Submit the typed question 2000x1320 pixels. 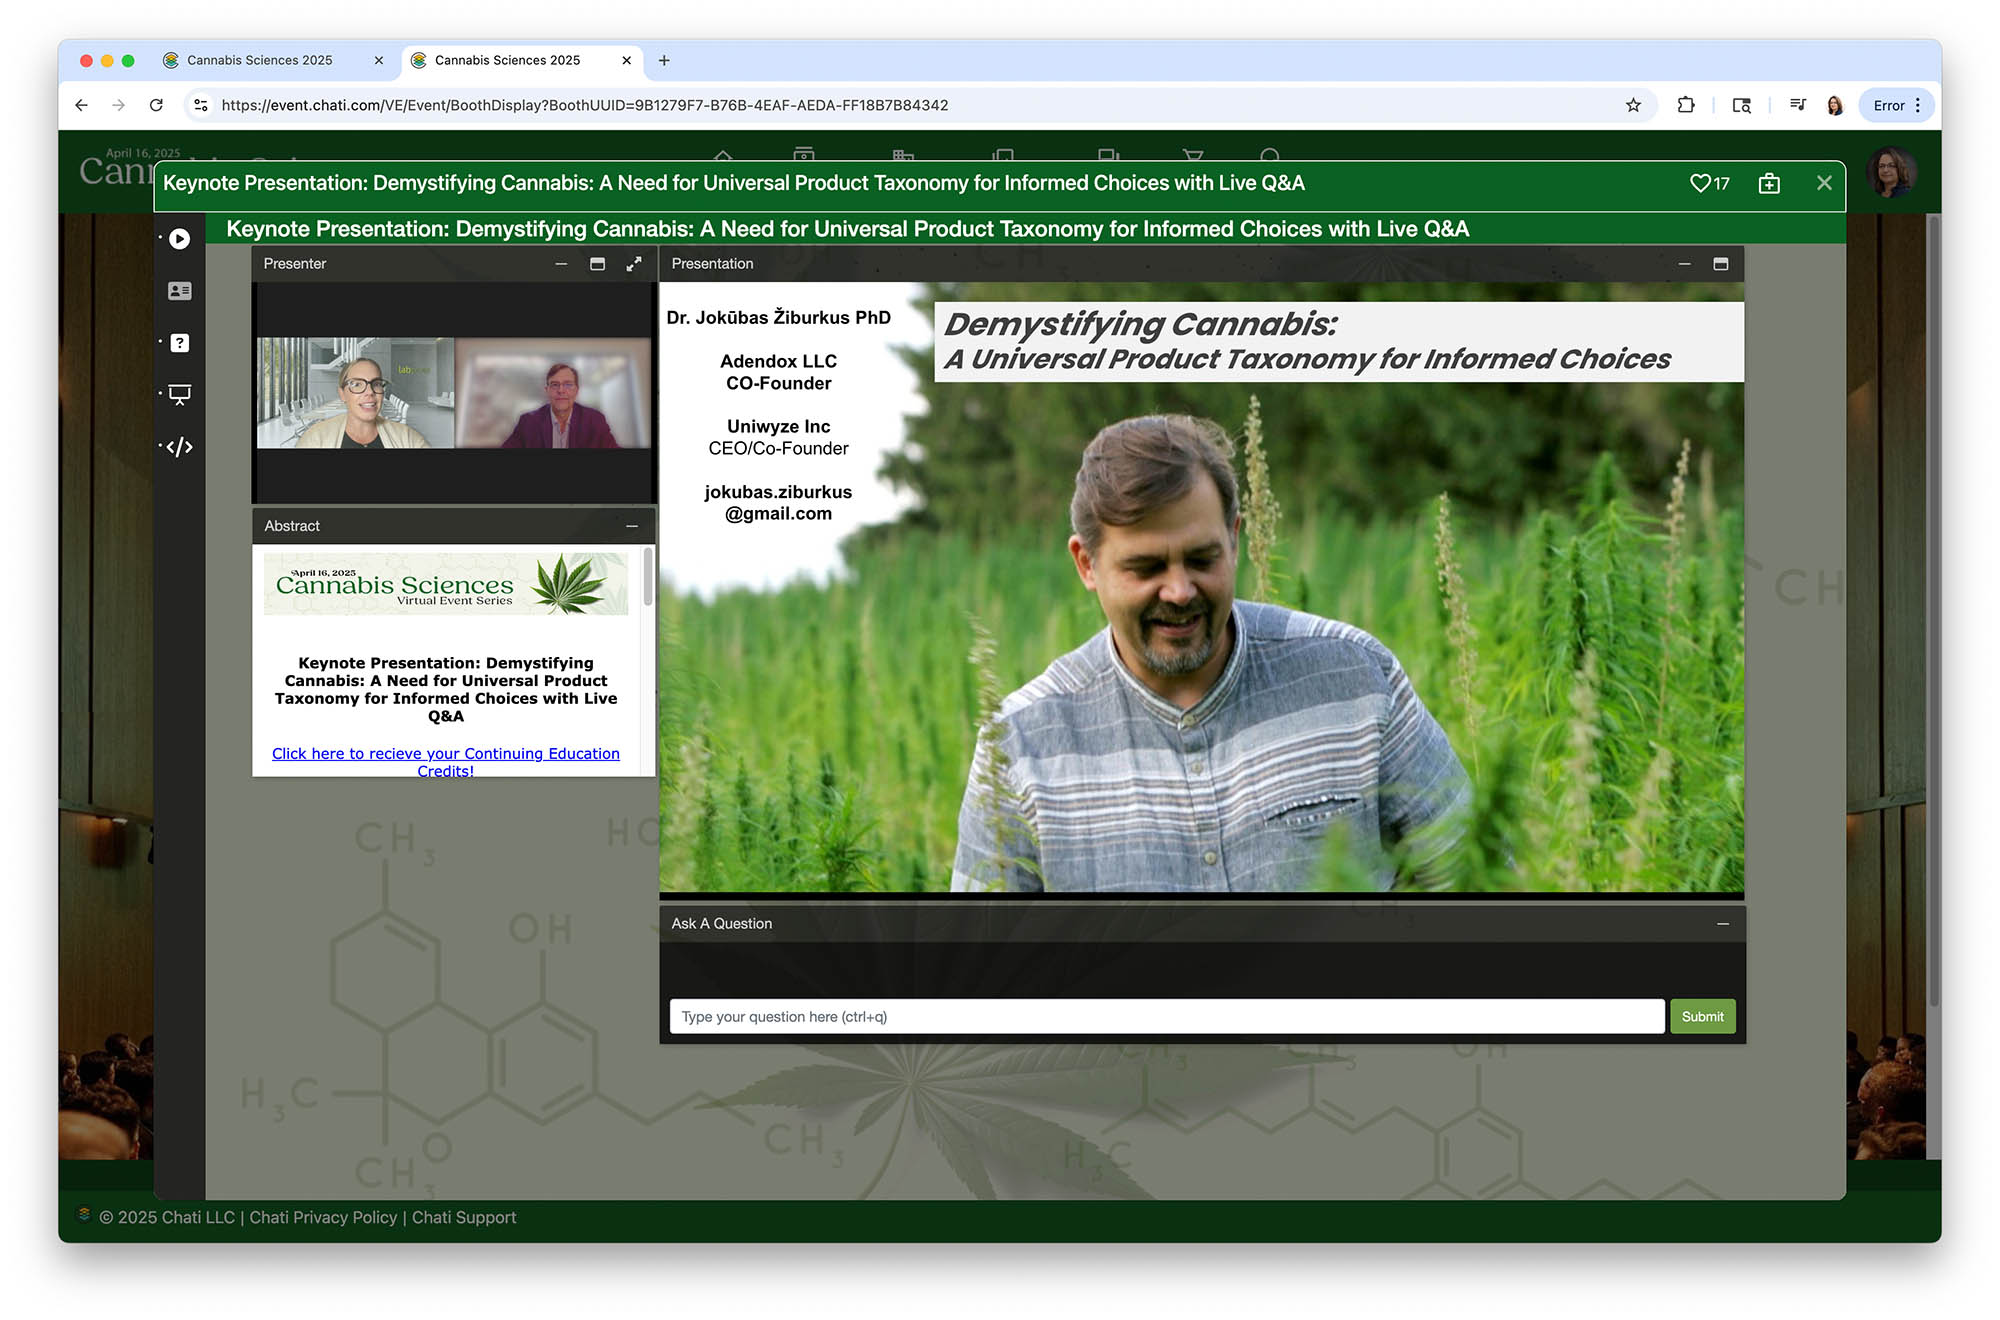click(x=1702, y=1017)
